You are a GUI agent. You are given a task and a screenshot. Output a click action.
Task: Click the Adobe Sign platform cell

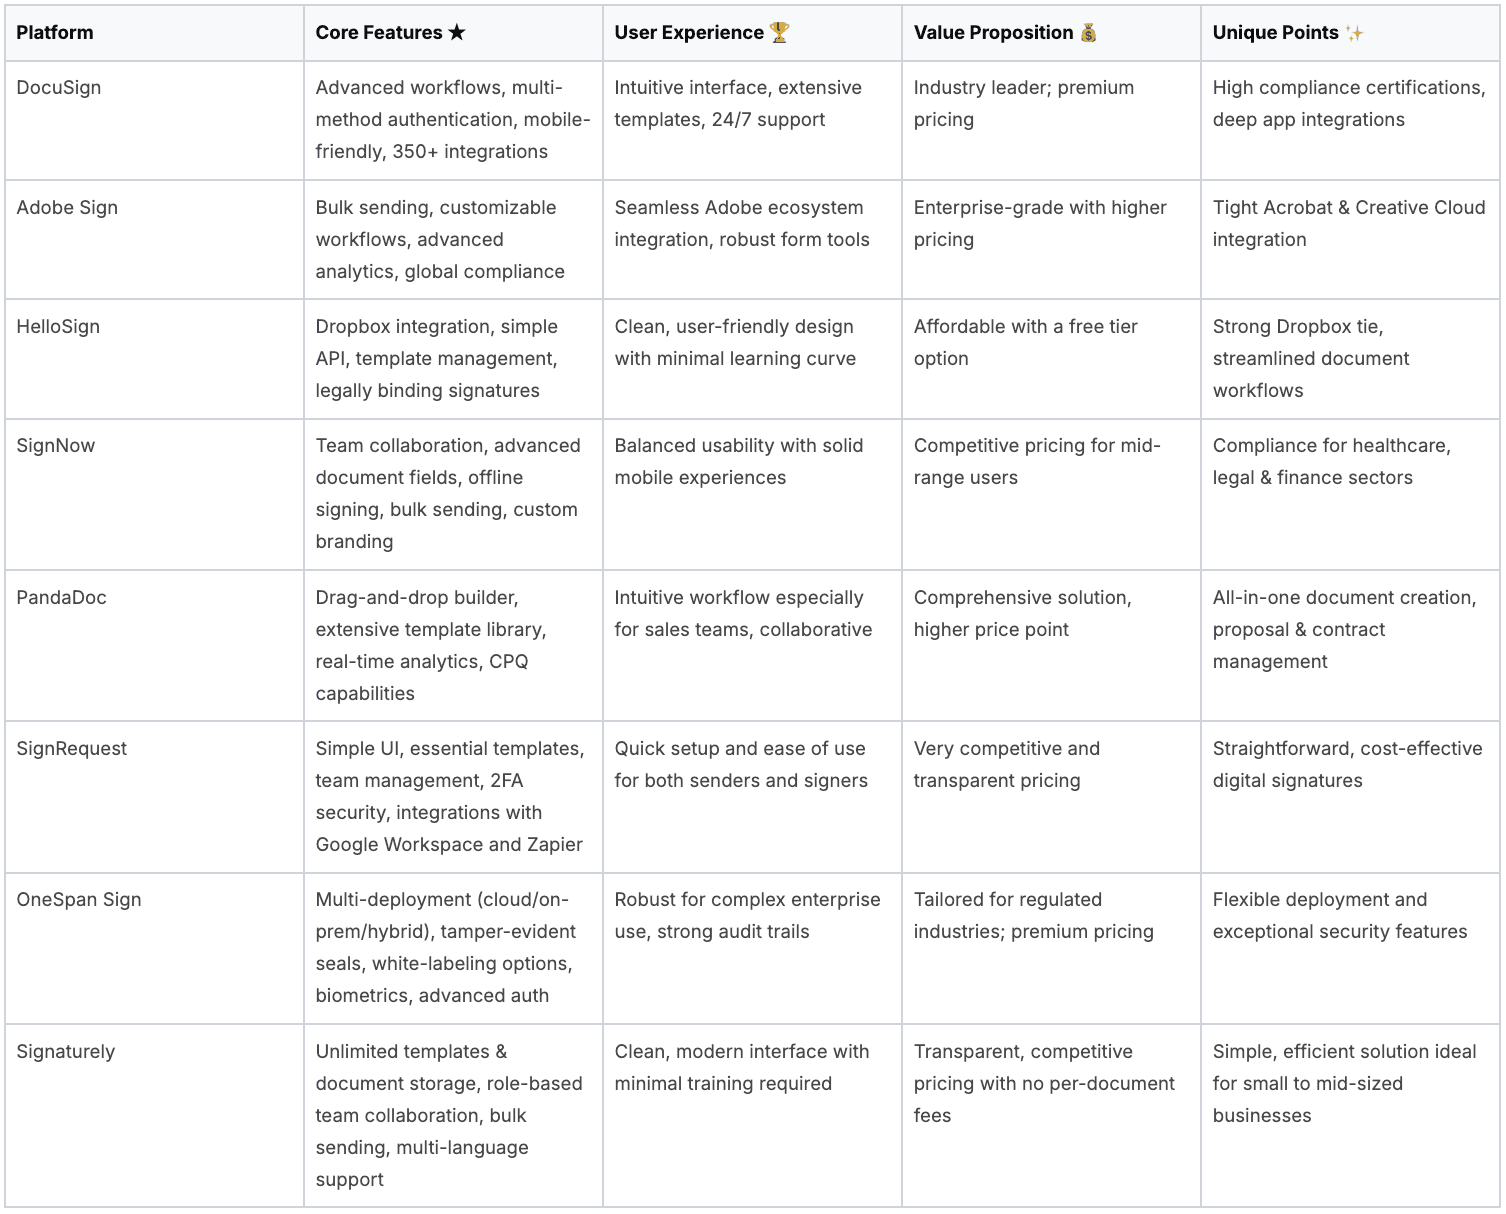67,208
